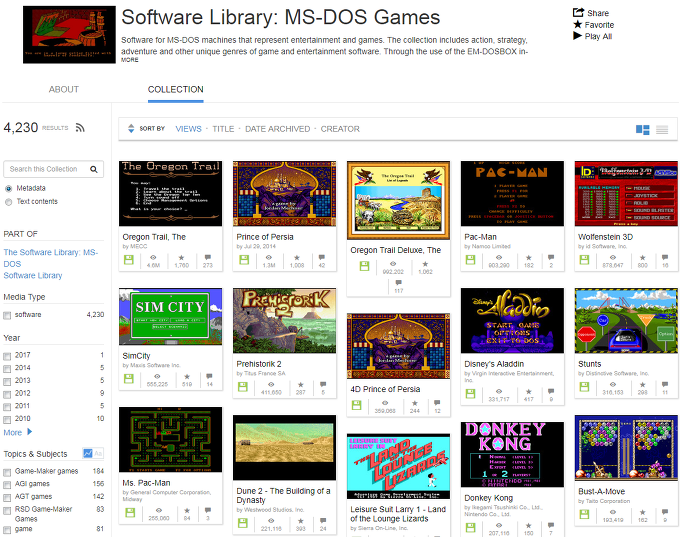Open the COLLECTION tab
This screenshot has width=680, height=537.
[x=176, y=89]
